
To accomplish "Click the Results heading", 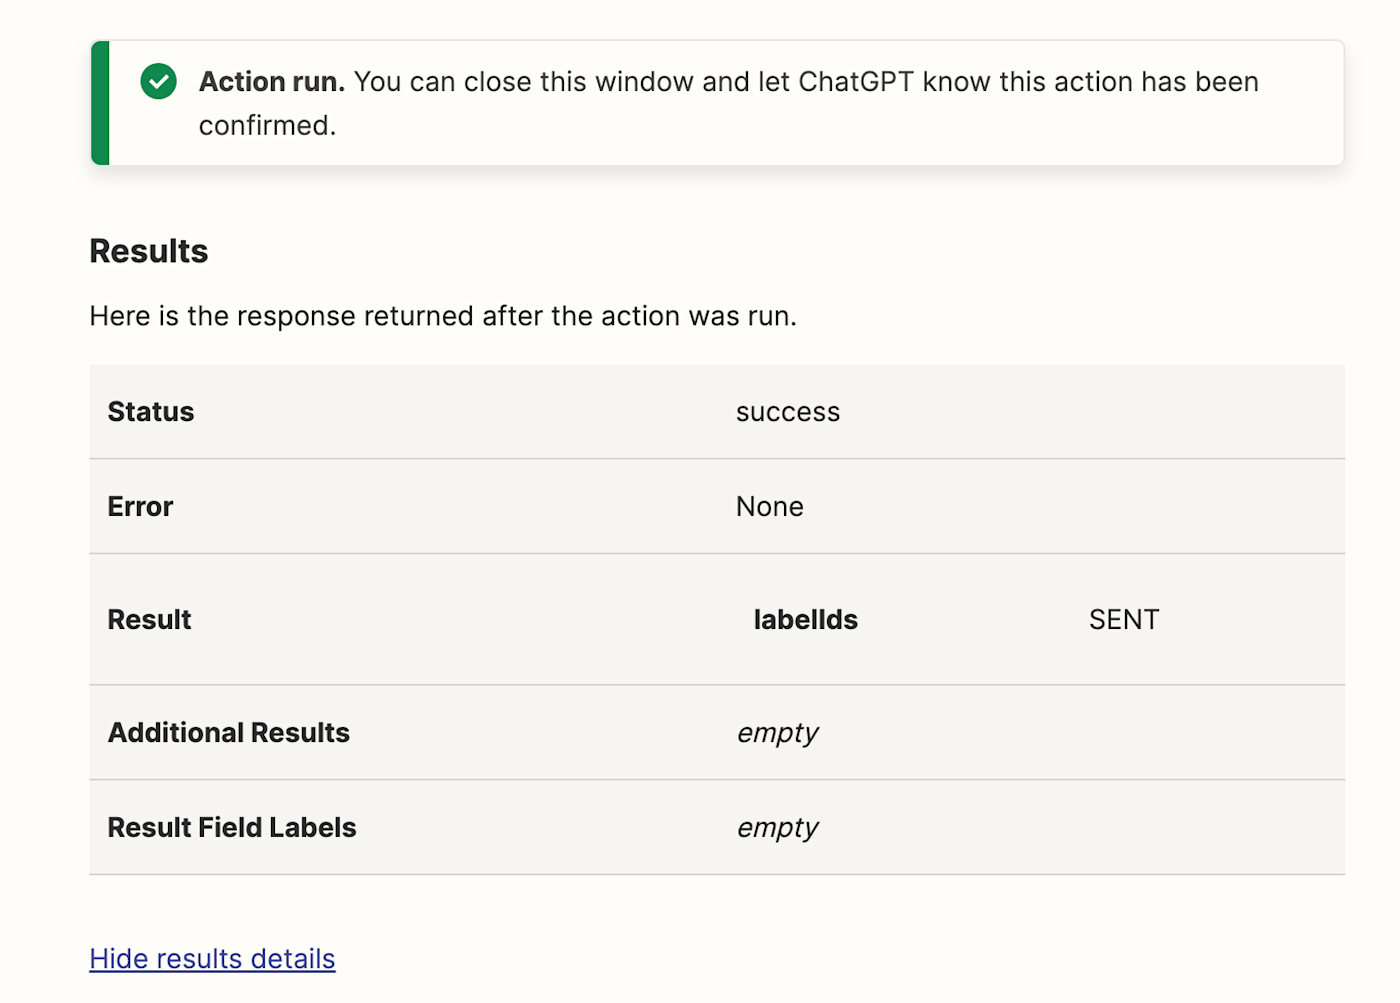I will point(149,251).
